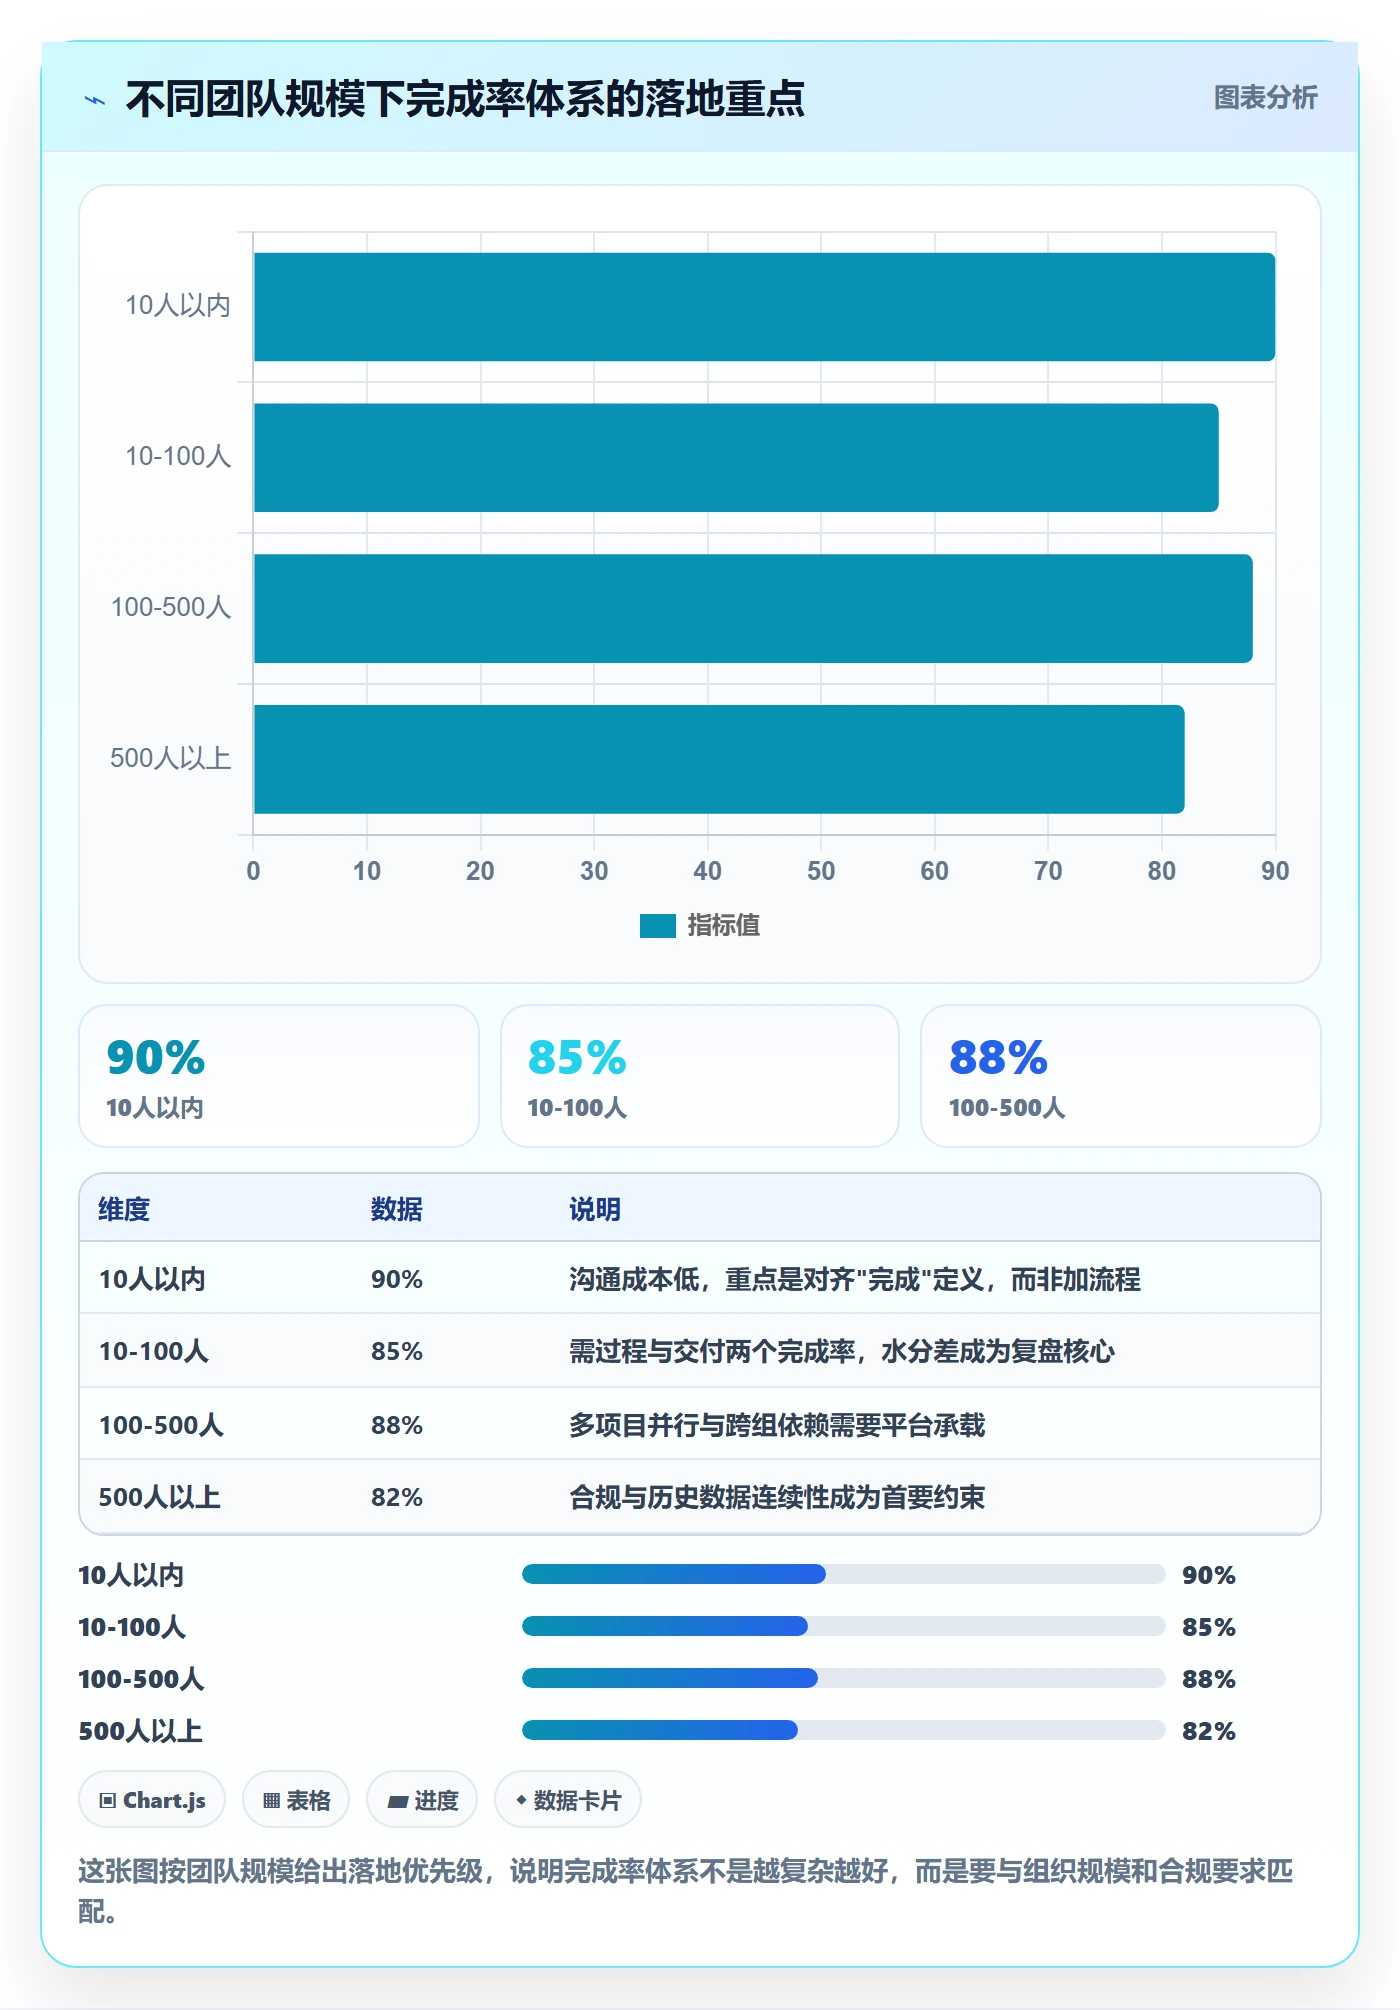
Task: Open the 90% 10人以内 data card
Action: click(279, 1076)
